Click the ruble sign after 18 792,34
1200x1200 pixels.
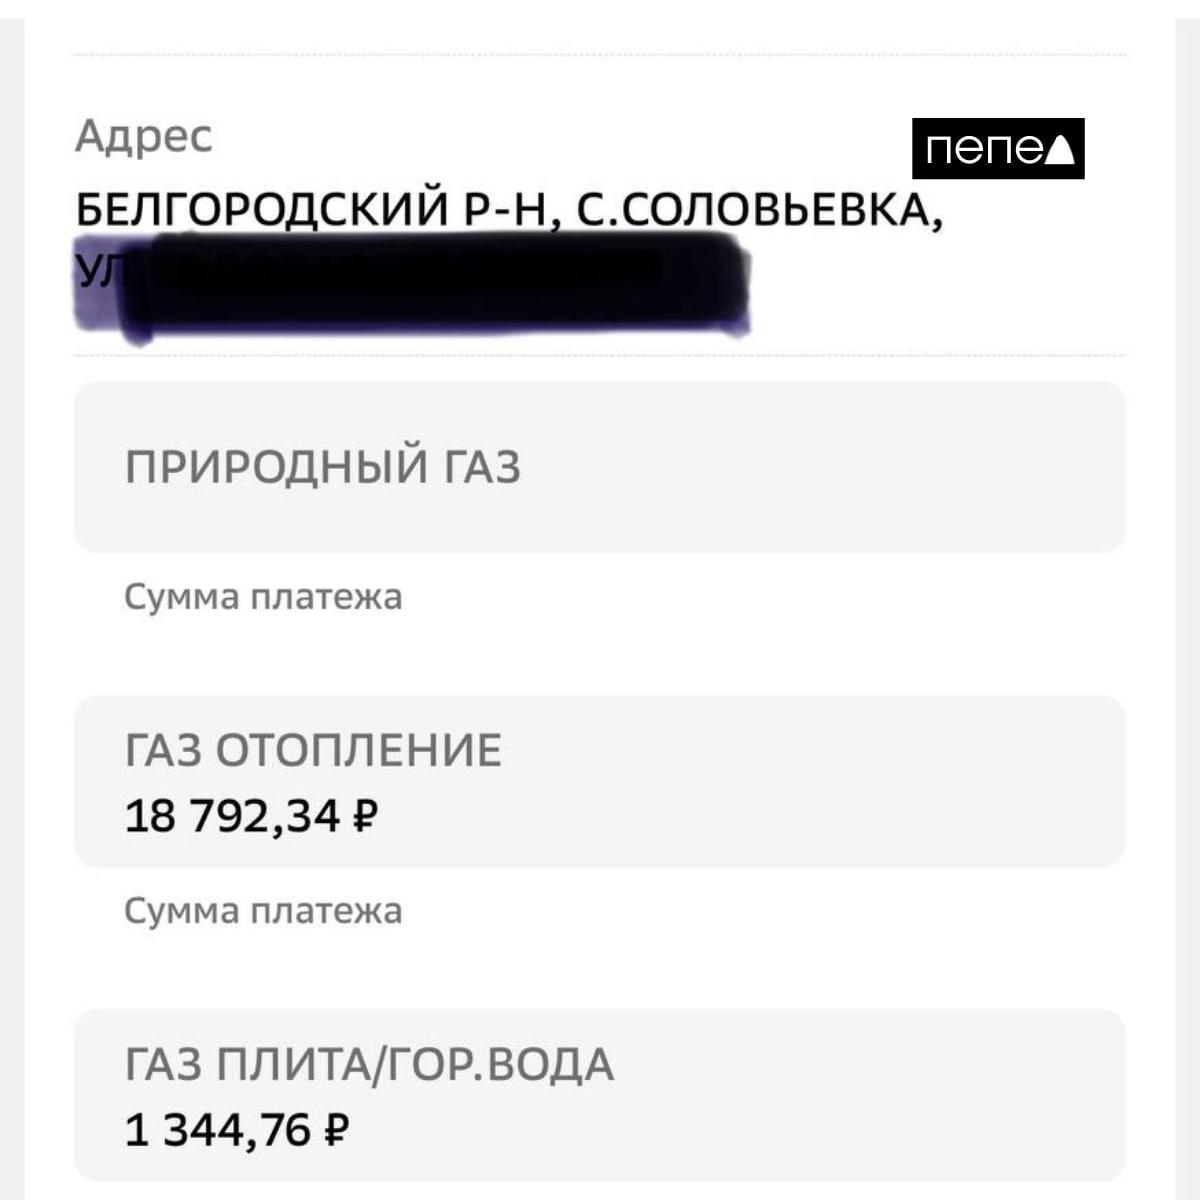coord(365,817)
